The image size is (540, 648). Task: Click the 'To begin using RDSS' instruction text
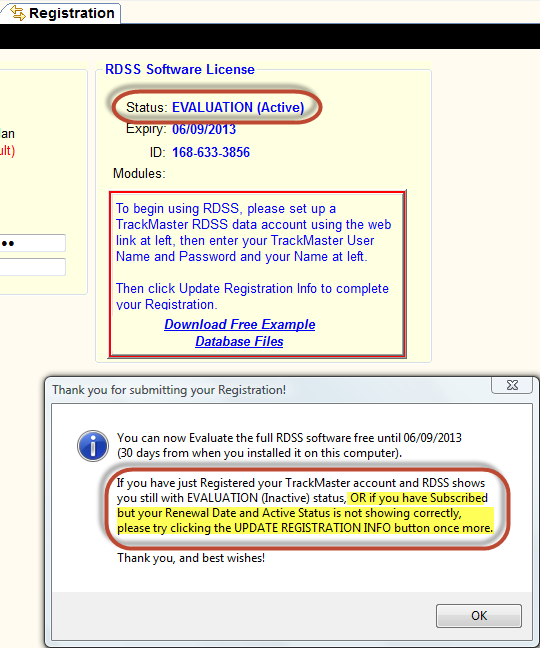click(253, 232)
